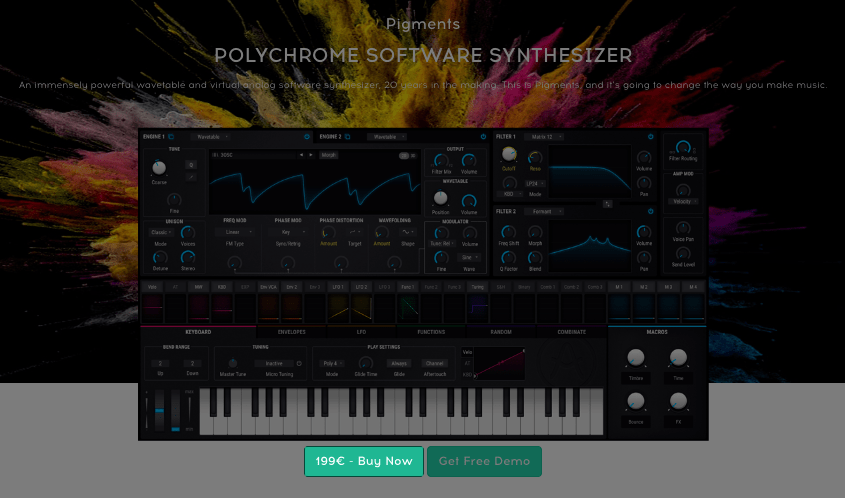
Task: Click the Coarse tune knob
Action: (x=158, y=168)
